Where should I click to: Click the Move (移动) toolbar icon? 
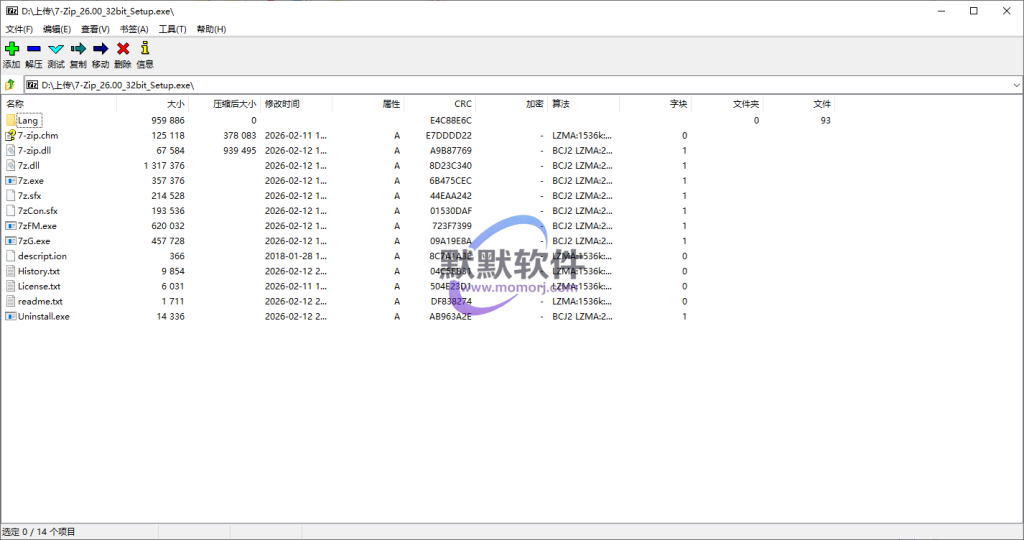(100, 49)
